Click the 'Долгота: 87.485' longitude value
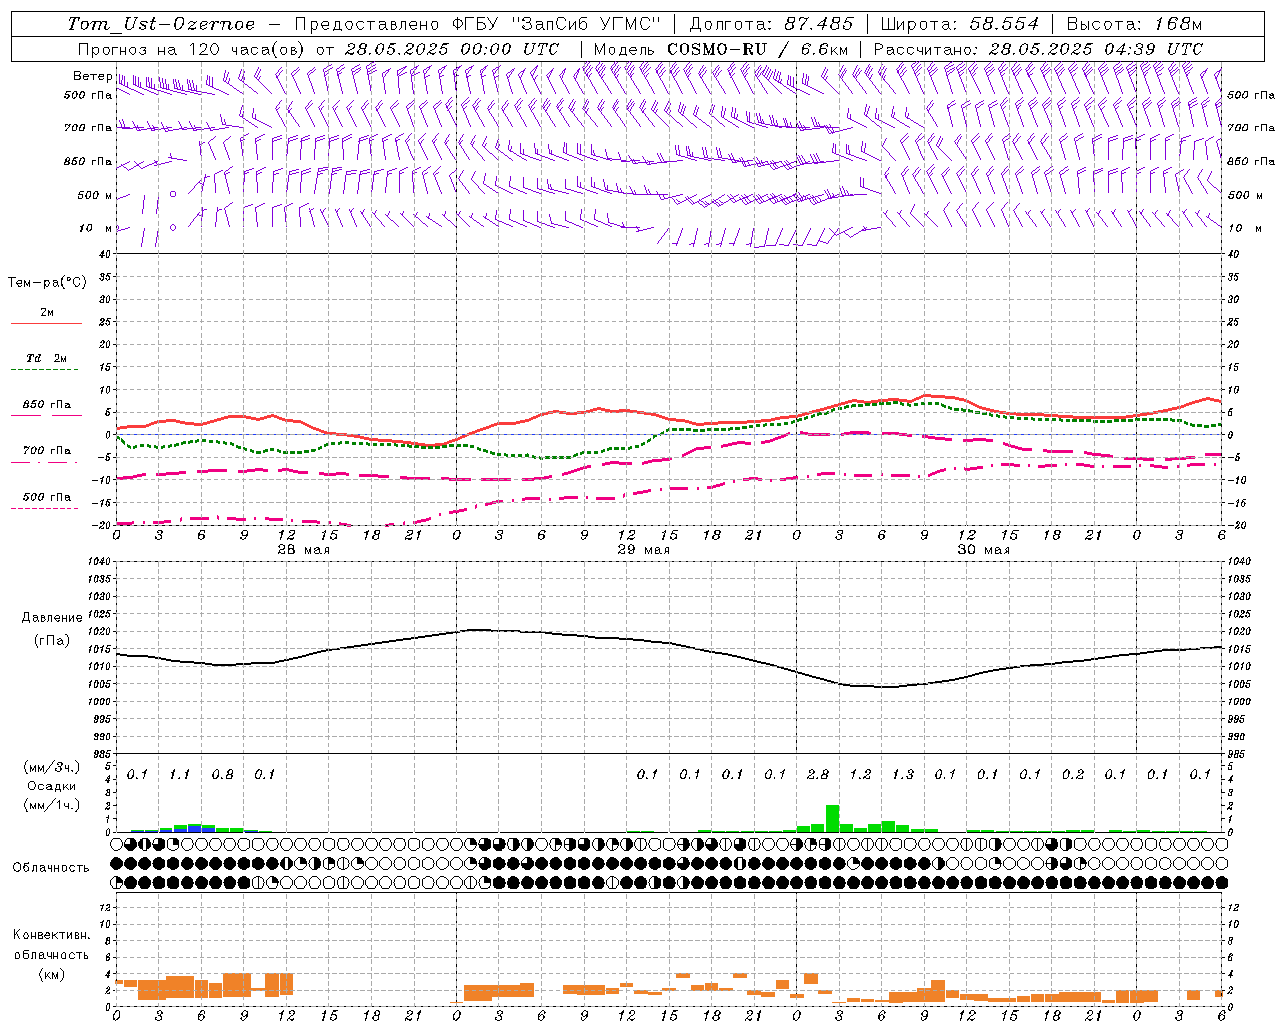 [772, 24]
